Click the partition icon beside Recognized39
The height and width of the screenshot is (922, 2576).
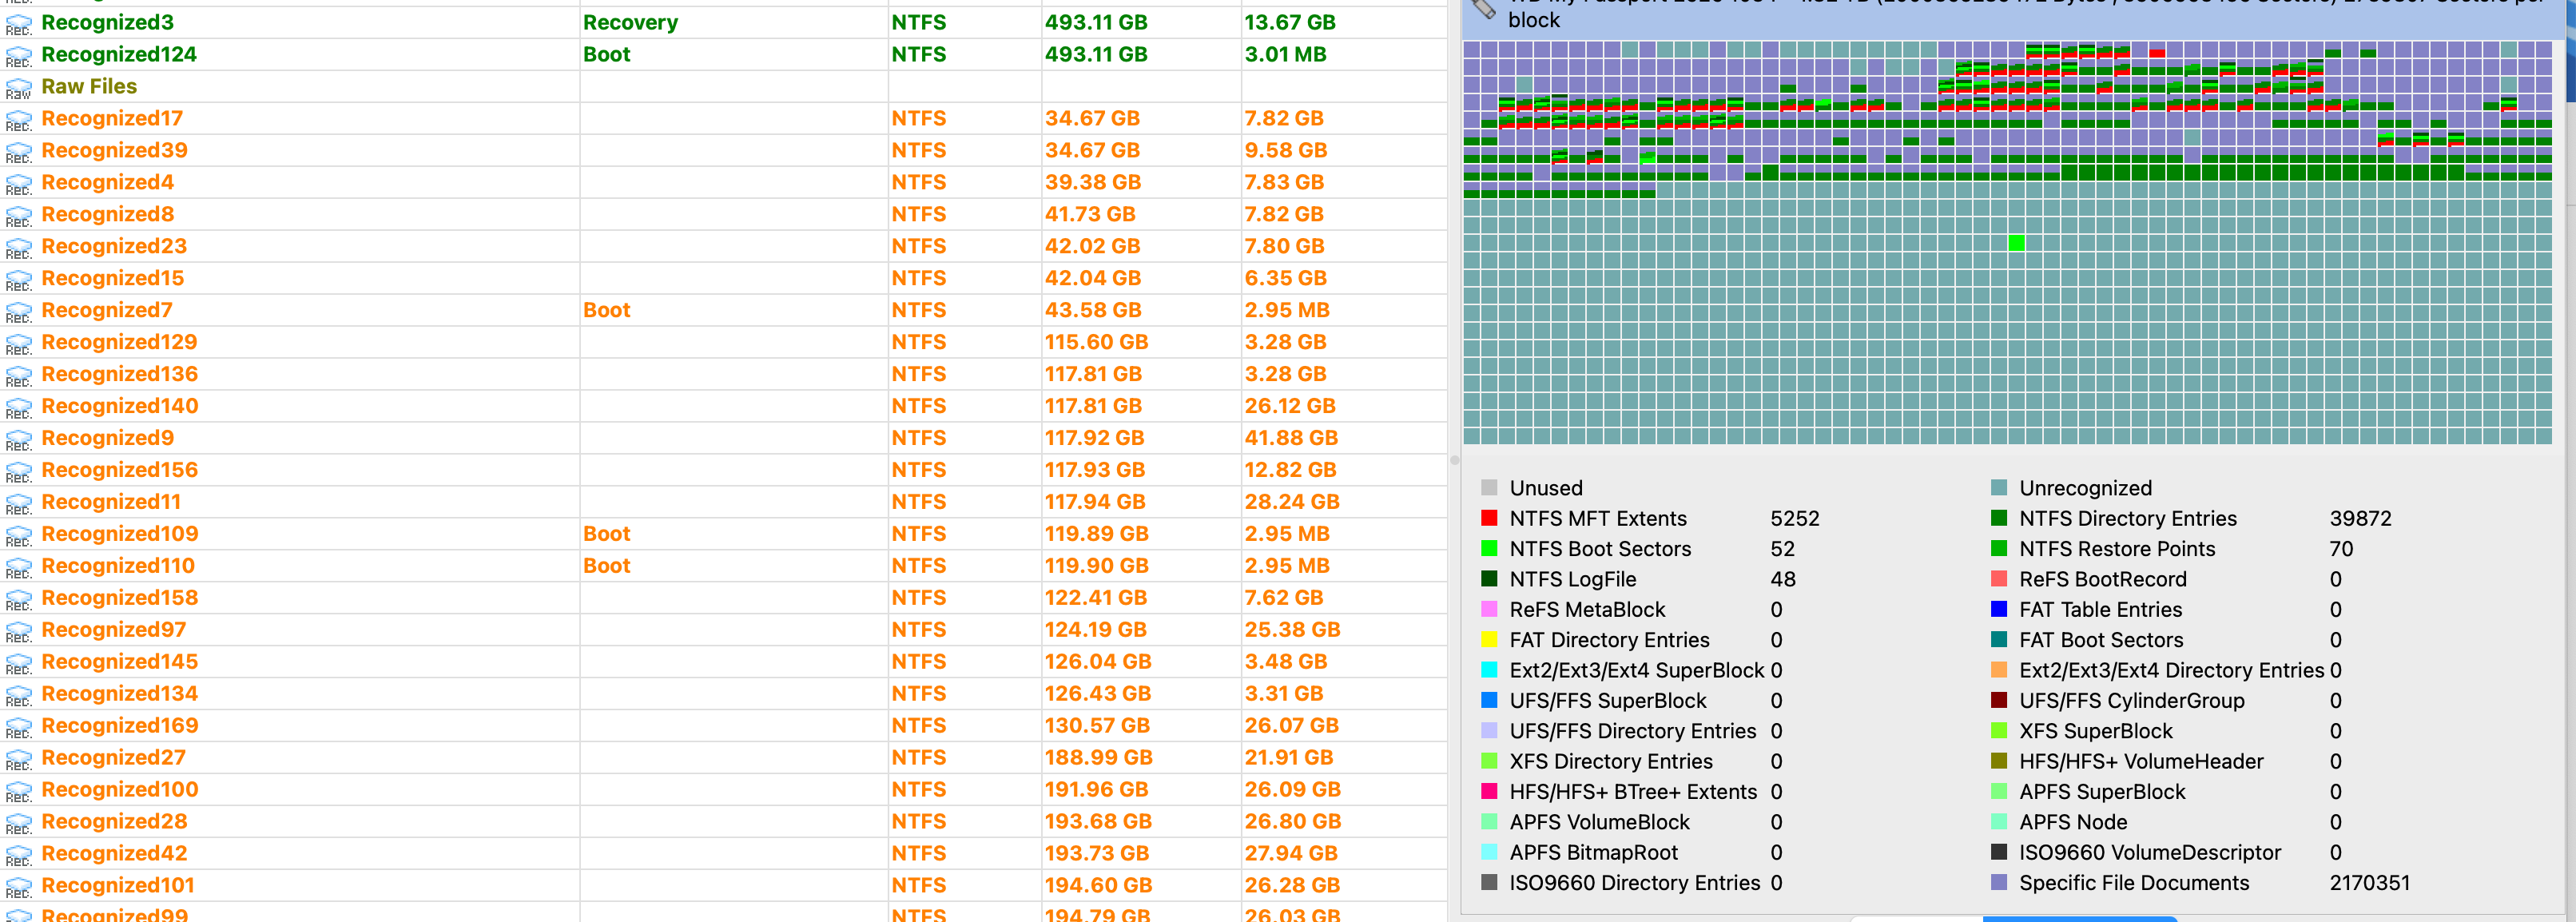18,151
